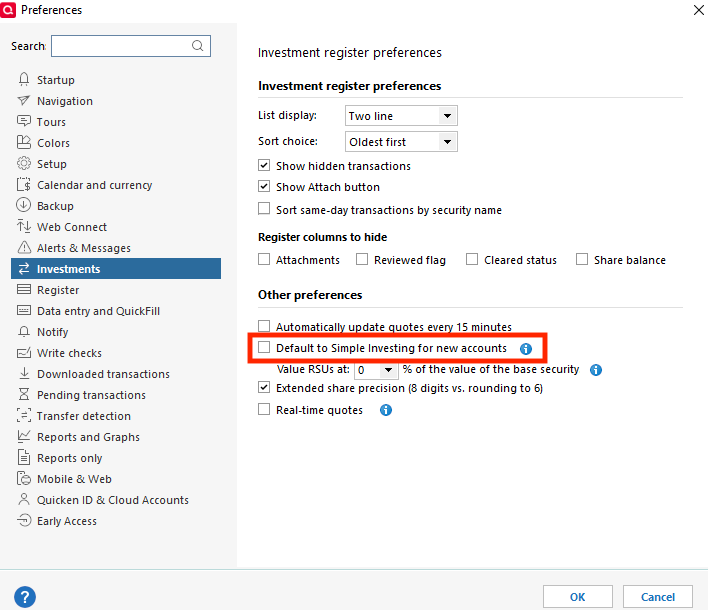Enable Real-time quotes checkbox
This screenshot has height=610, width=708.
pyautogui.click(x=264, y=409)
